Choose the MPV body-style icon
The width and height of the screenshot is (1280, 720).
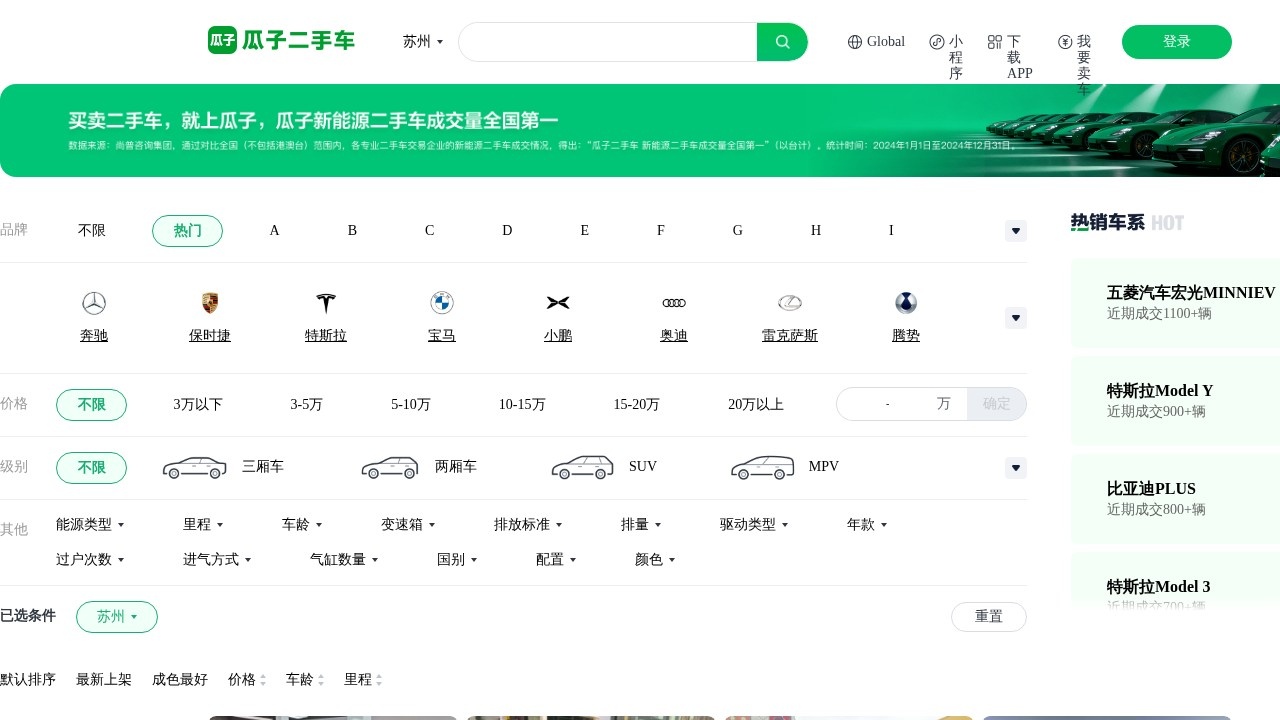coord(762,466)
